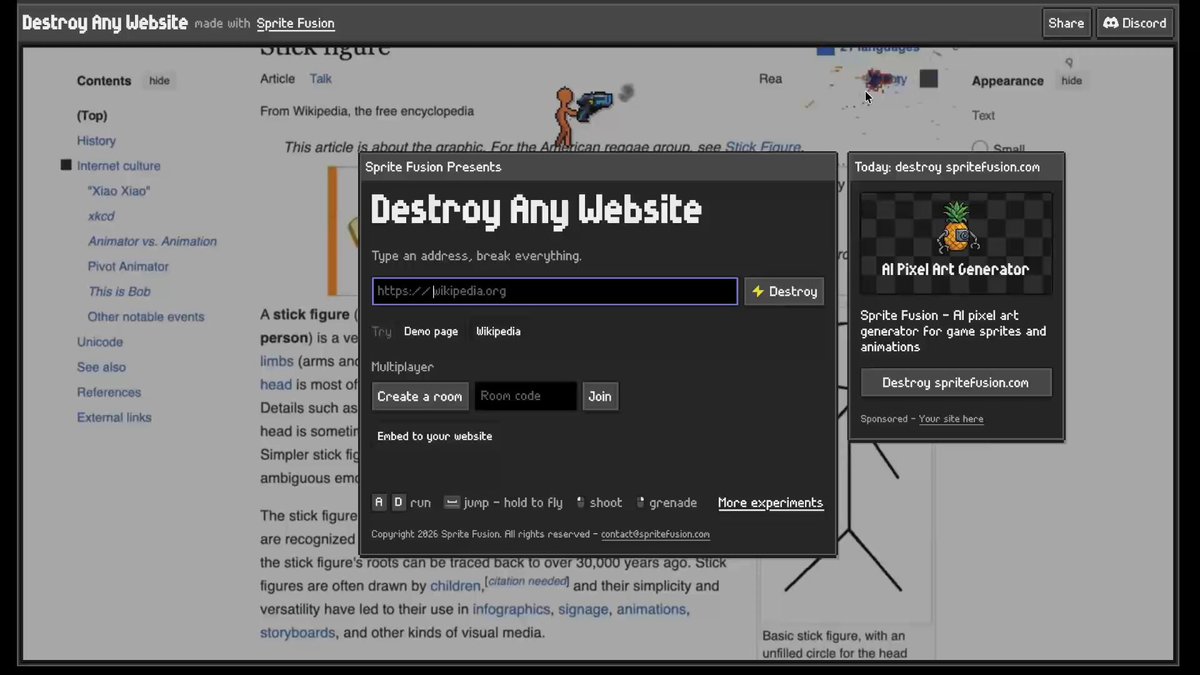Choose the Wikipedia suggestion under the address field
1200x675 pixels.
click(498, 331)
